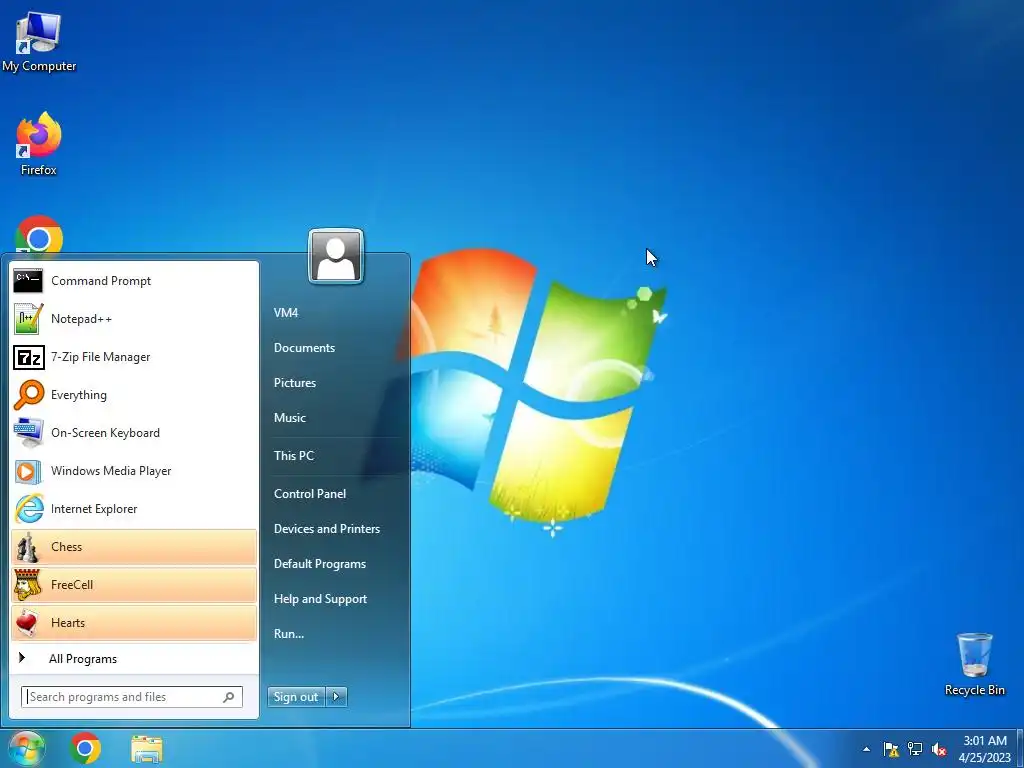Image resolution: width=1024 pixels, height=768 pixels.
Task: Open Music from Start menu
Action: pos(290,418)
